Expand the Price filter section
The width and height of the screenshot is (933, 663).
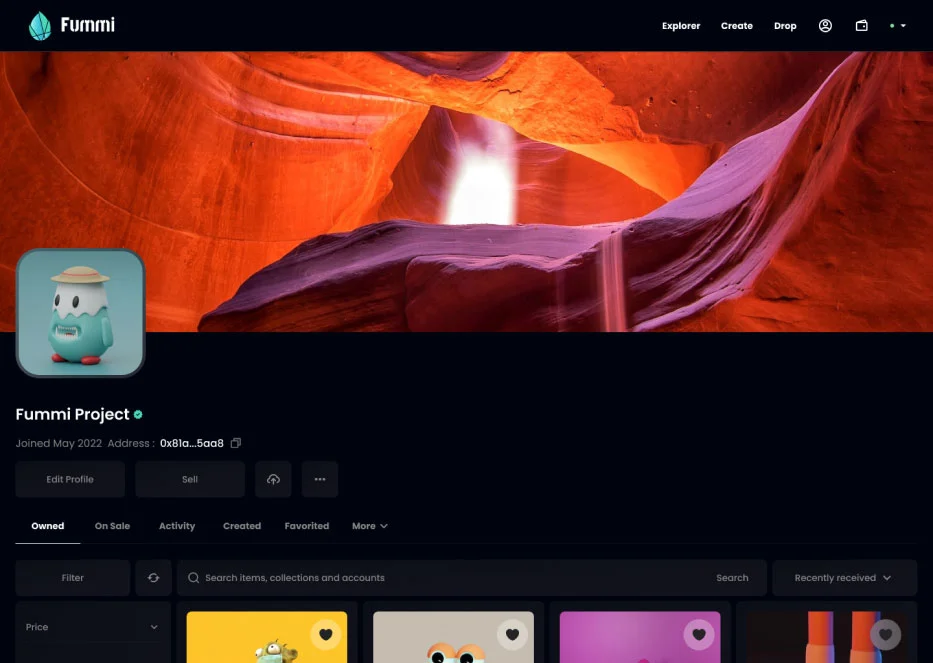tap(91, 627)
